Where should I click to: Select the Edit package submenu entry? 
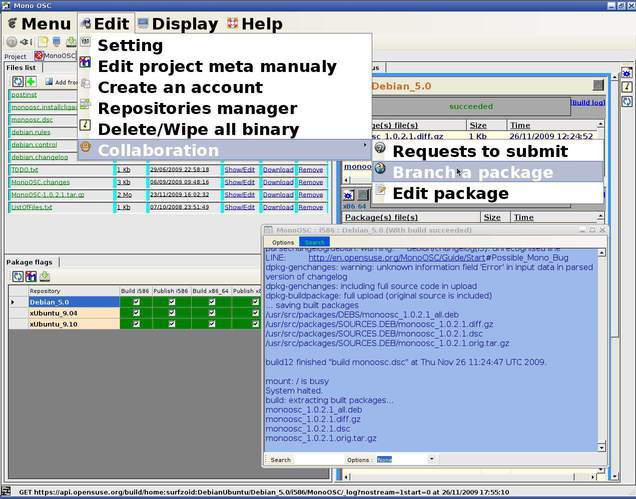(x=488, y=193)
